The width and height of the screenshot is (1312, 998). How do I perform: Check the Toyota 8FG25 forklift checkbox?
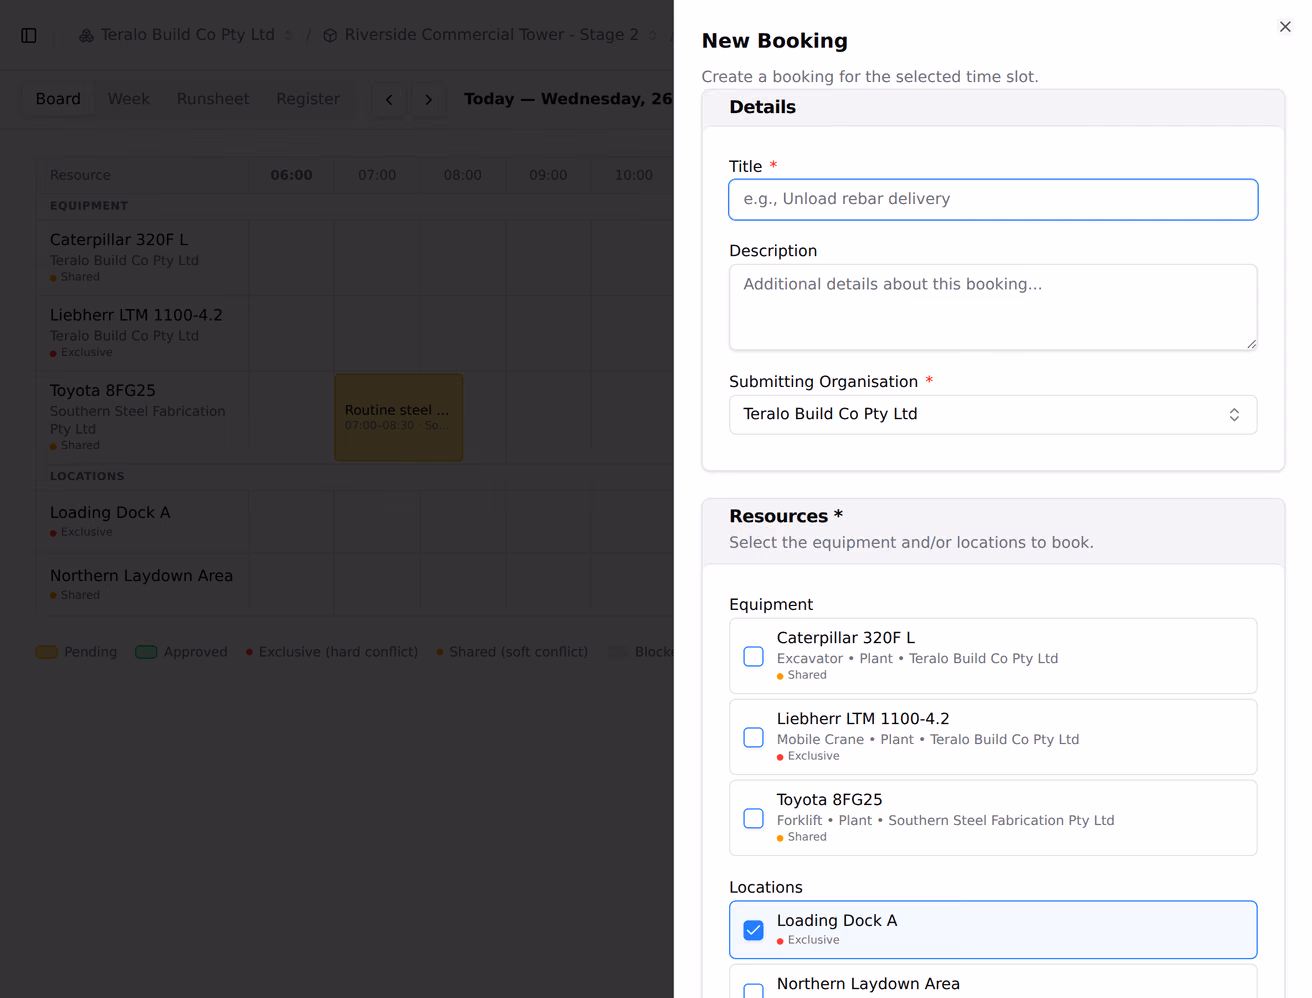pos(754,818)
